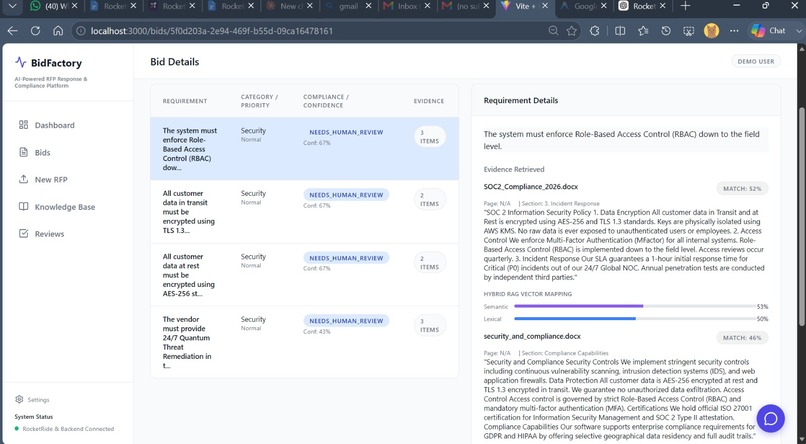Switch to the (no subject) Gmail tab
806x444 pixels.
click(462, 6)
